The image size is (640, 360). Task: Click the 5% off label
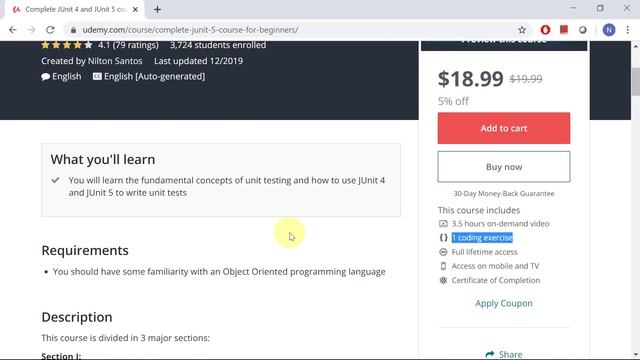click(x=453, y=101)
